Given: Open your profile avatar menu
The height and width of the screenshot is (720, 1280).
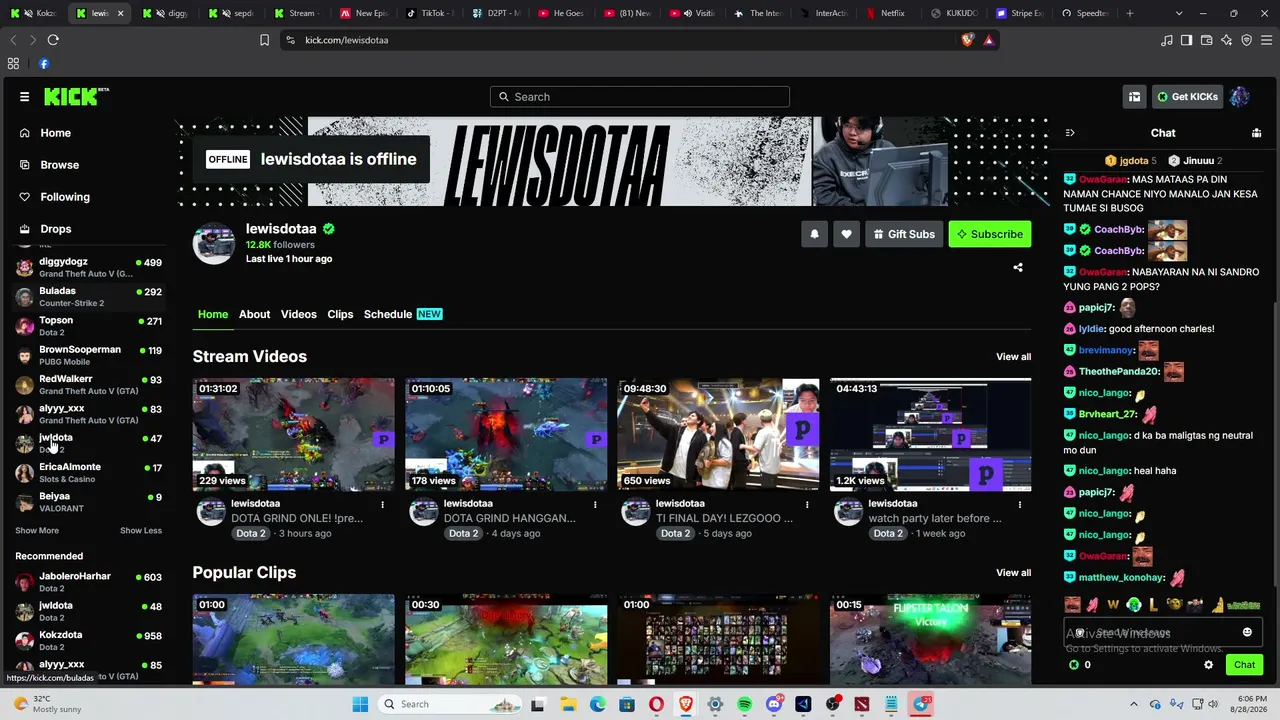Looking at the screenshot, I should [1240, 97].
